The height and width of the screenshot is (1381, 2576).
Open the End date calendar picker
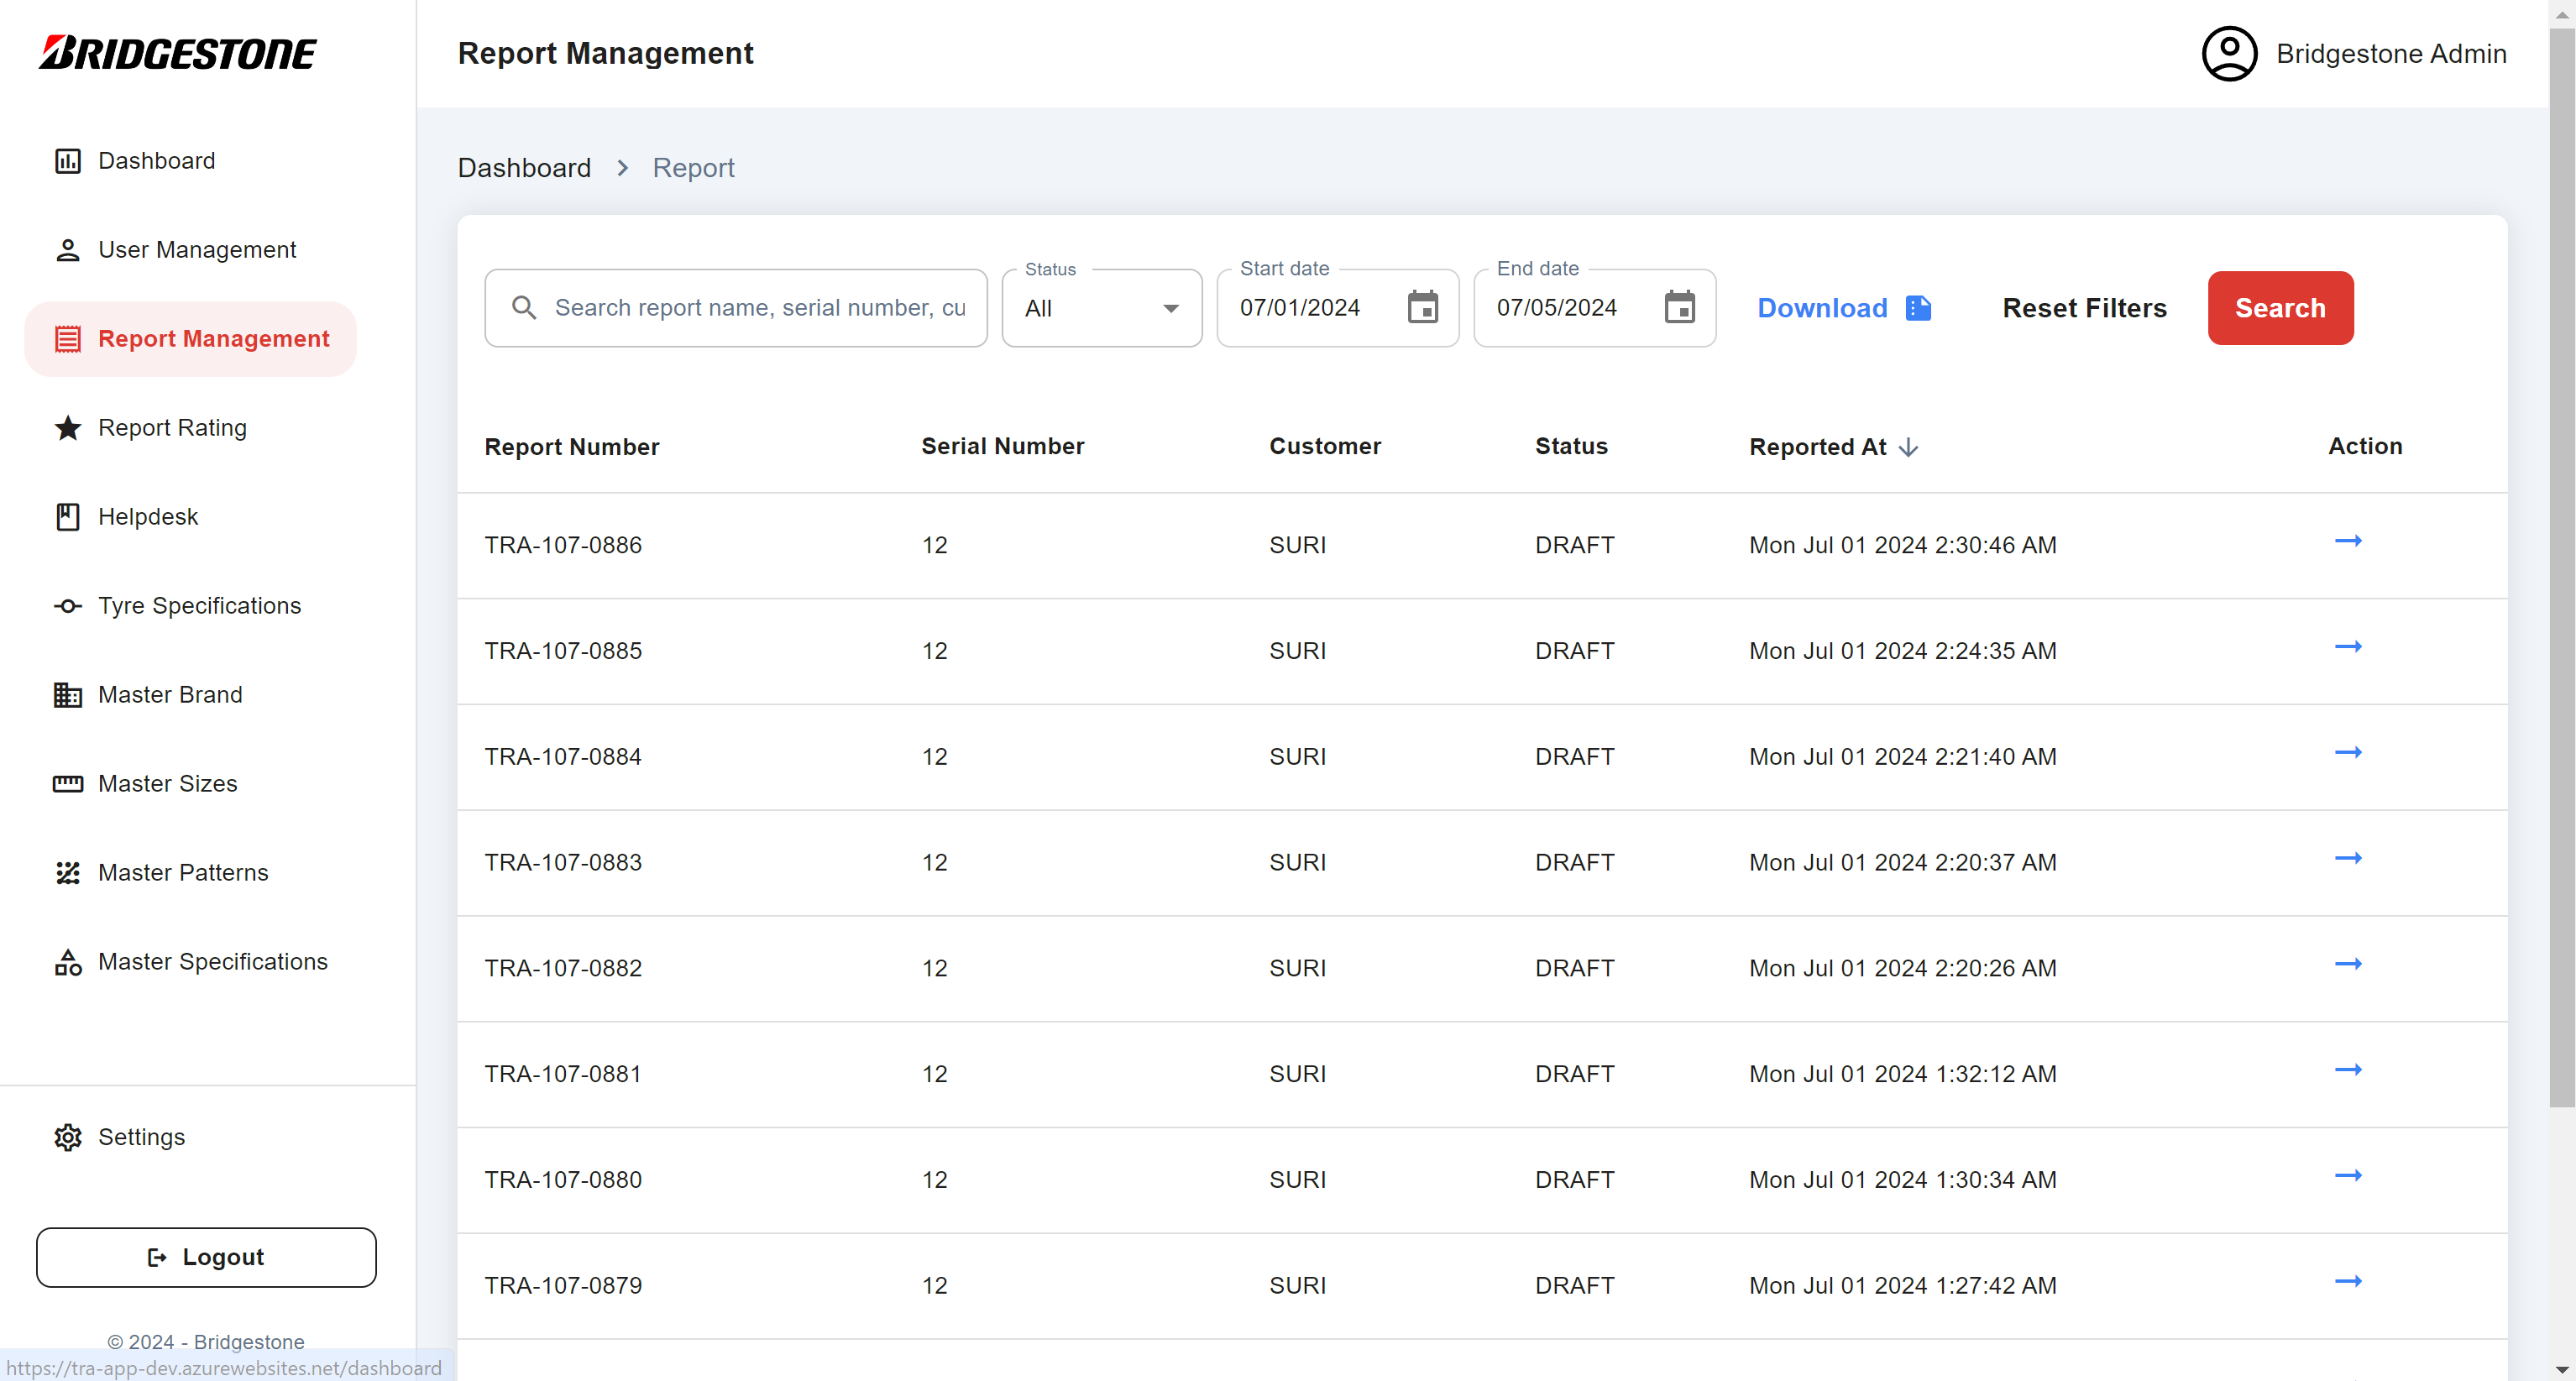(x=1679, y=307)
